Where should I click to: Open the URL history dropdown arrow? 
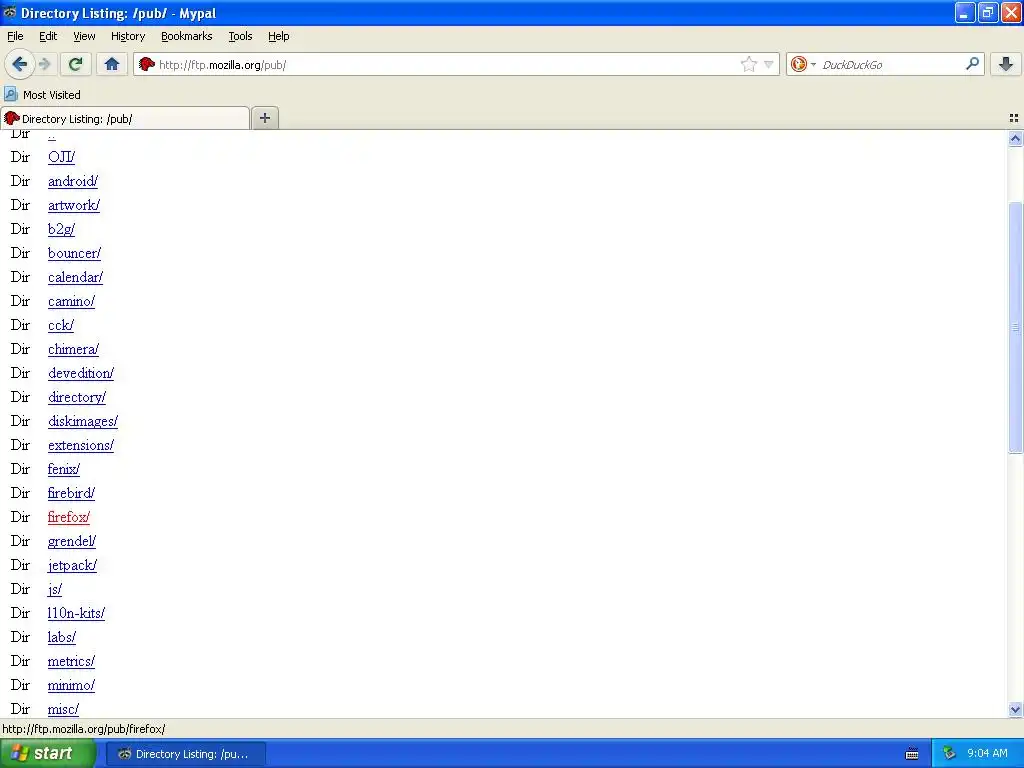[x=769, y=64]
